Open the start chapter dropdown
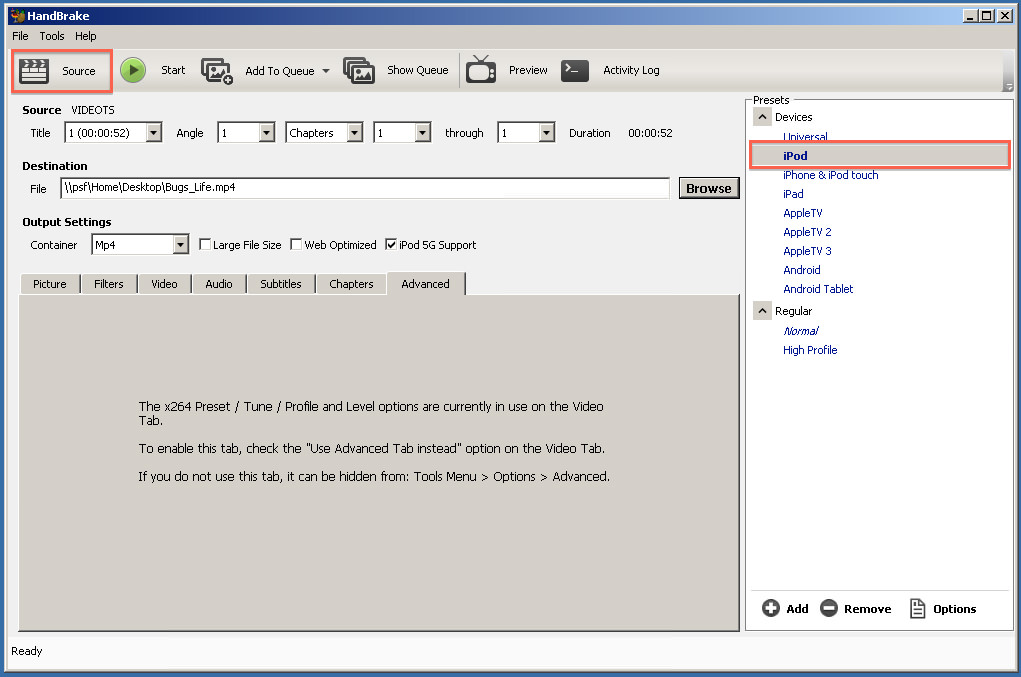 tap(423, 133)
